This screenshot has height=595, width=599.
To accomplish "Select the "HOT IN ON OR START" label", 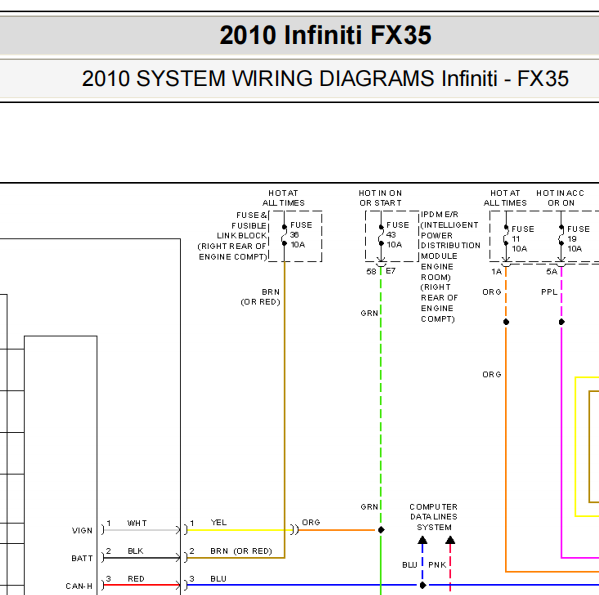I will 380,198.
